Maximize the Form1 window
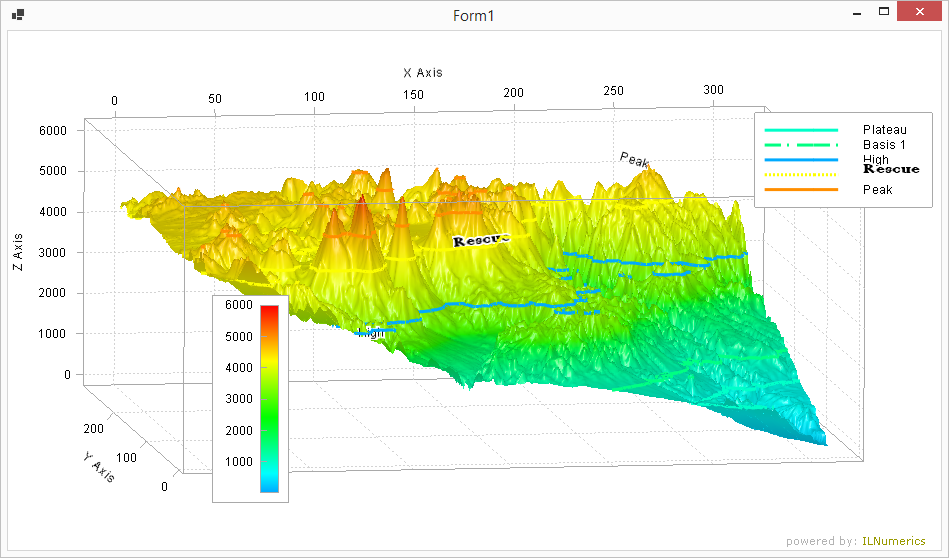 pyautogui.click(x=883, y=14)
